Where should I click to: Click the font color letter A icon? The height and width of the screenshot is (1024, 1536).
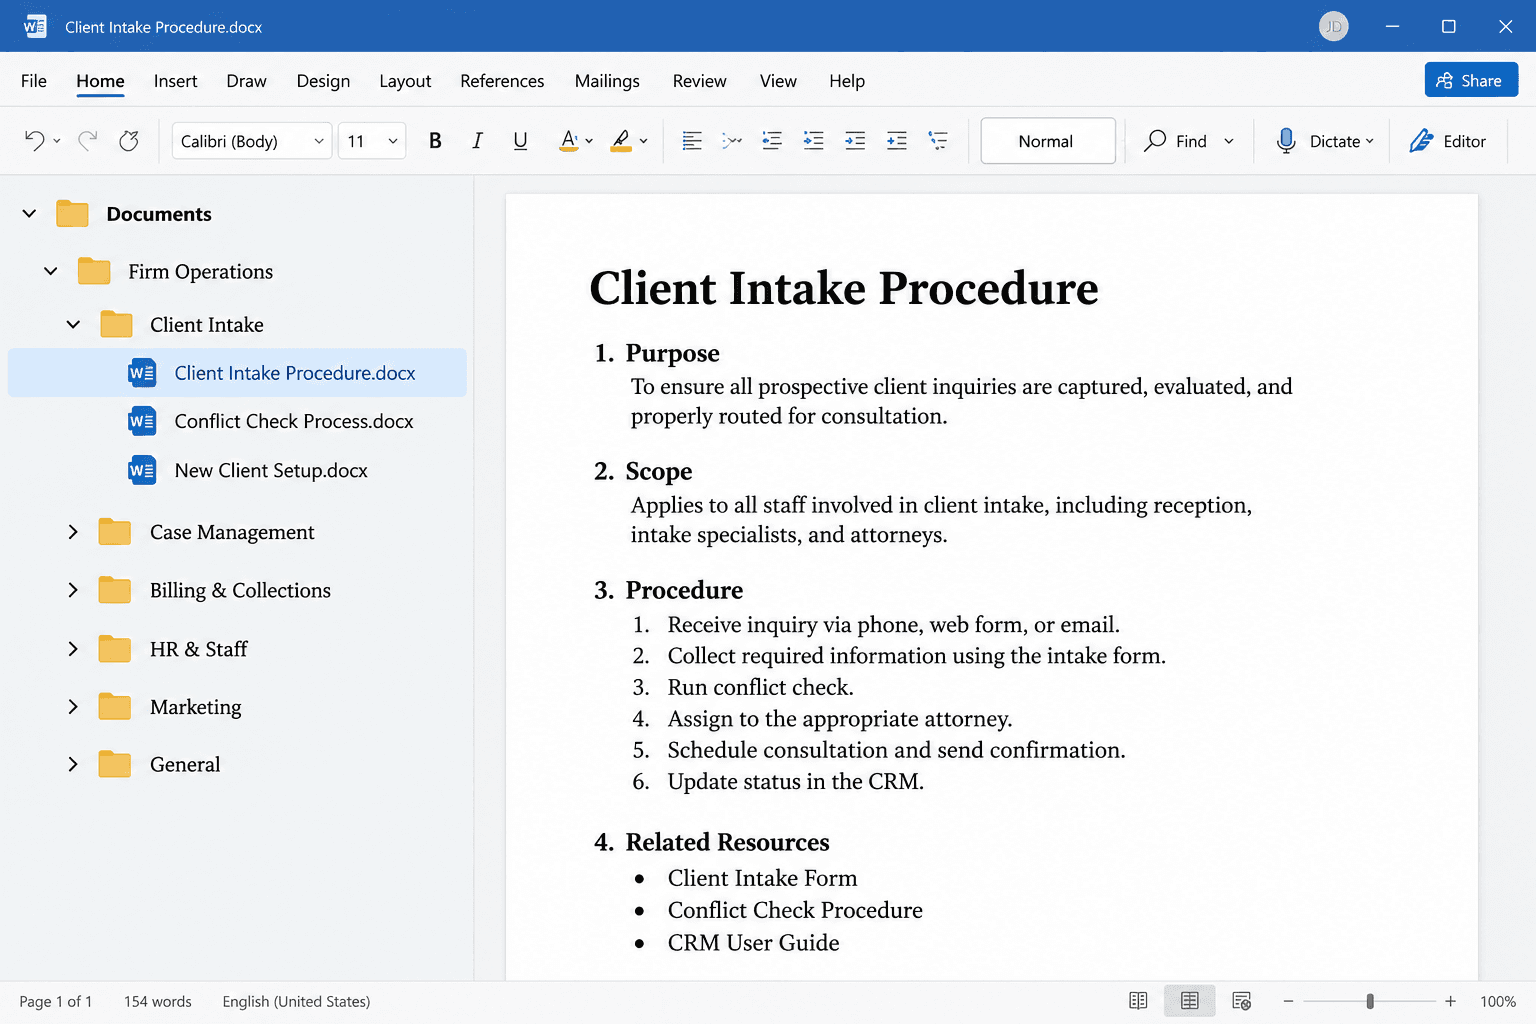coord(568,141)
